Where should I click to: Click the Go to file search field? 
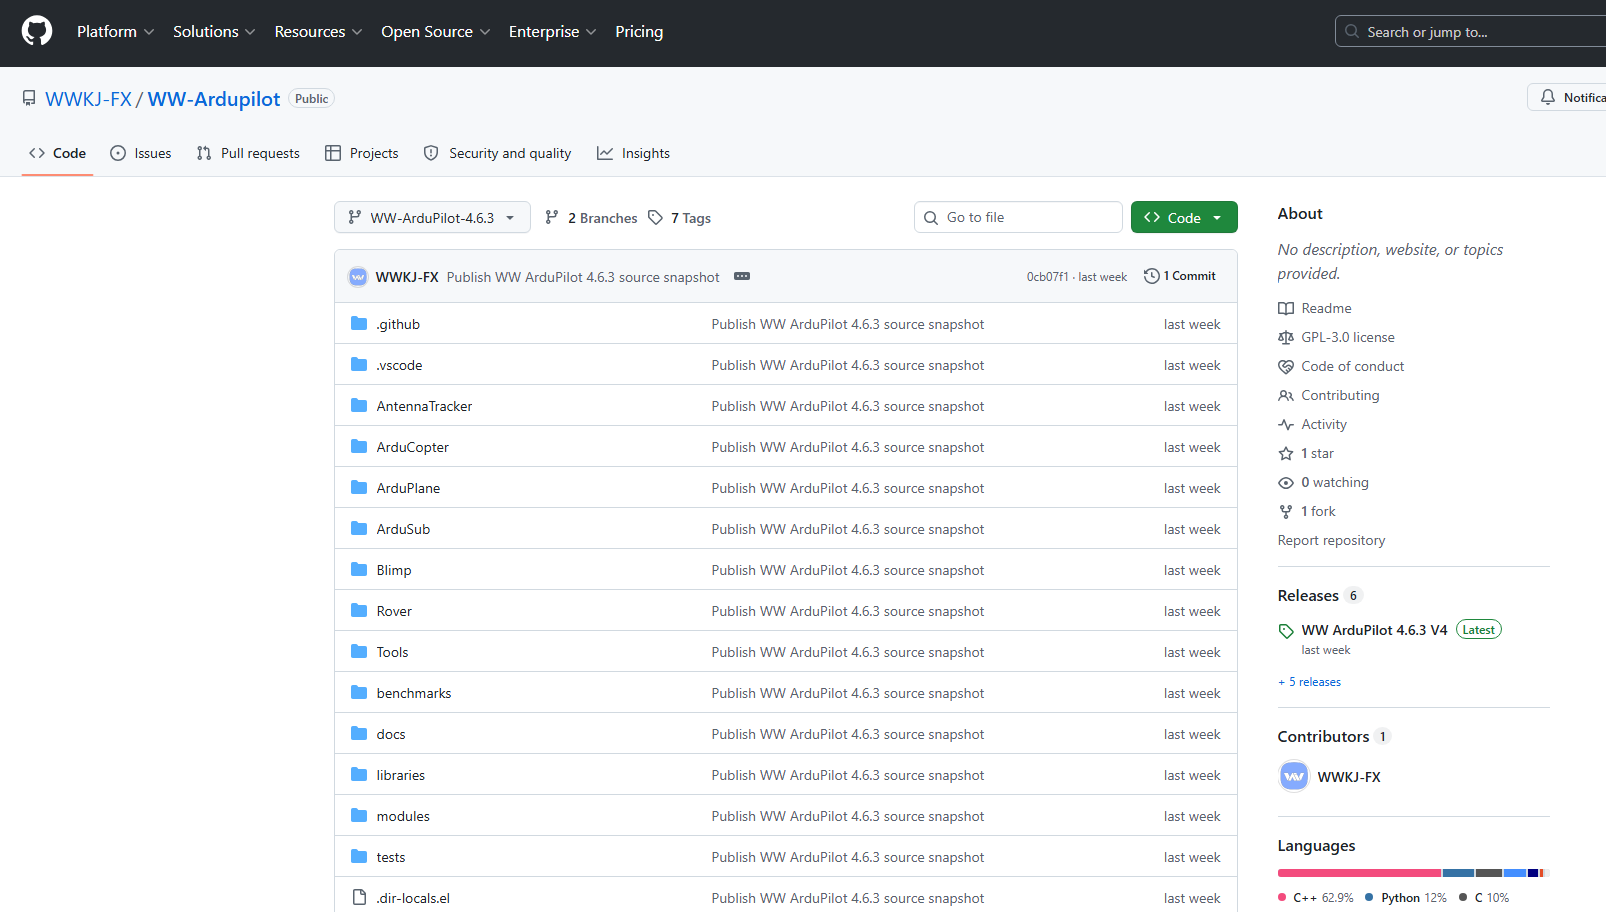coord(1018,217)
